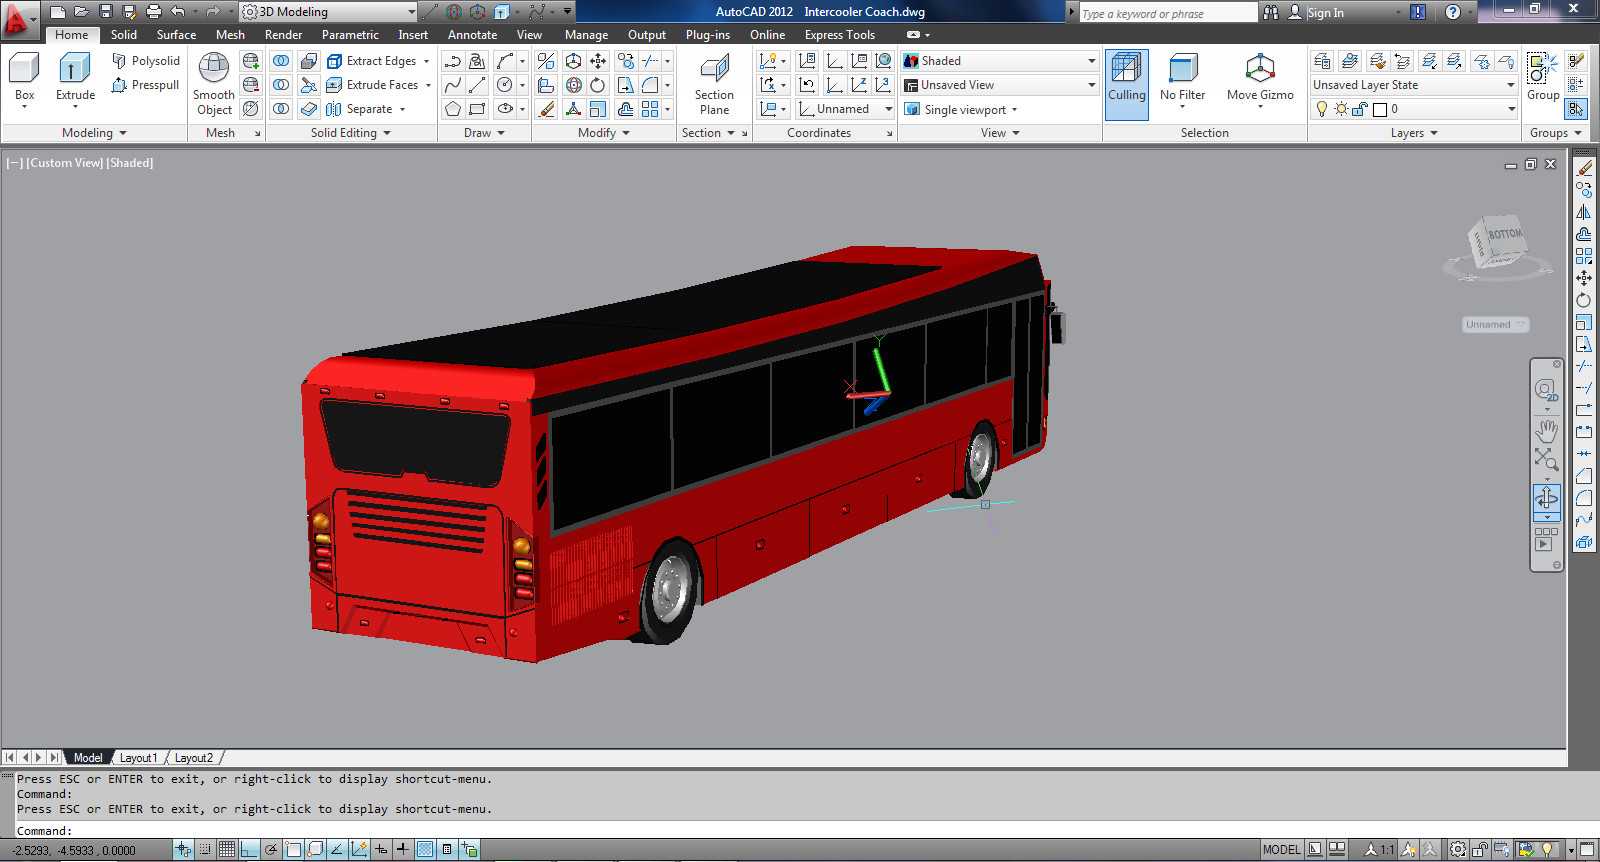Activate the Orbit tool in navigation bar
The width and height of the screenshot is (1600, 862).
tap(1546, 497)
